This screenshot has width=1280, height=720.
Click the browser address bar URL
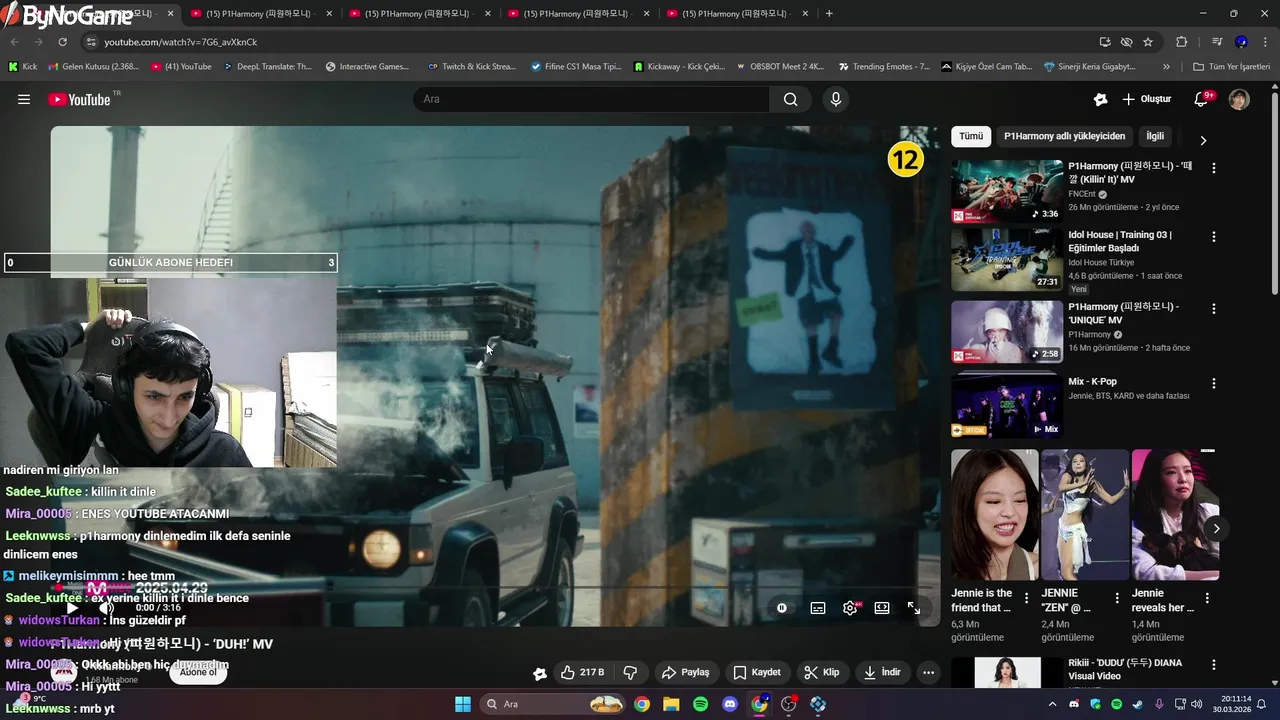click(x=180, y=42)
